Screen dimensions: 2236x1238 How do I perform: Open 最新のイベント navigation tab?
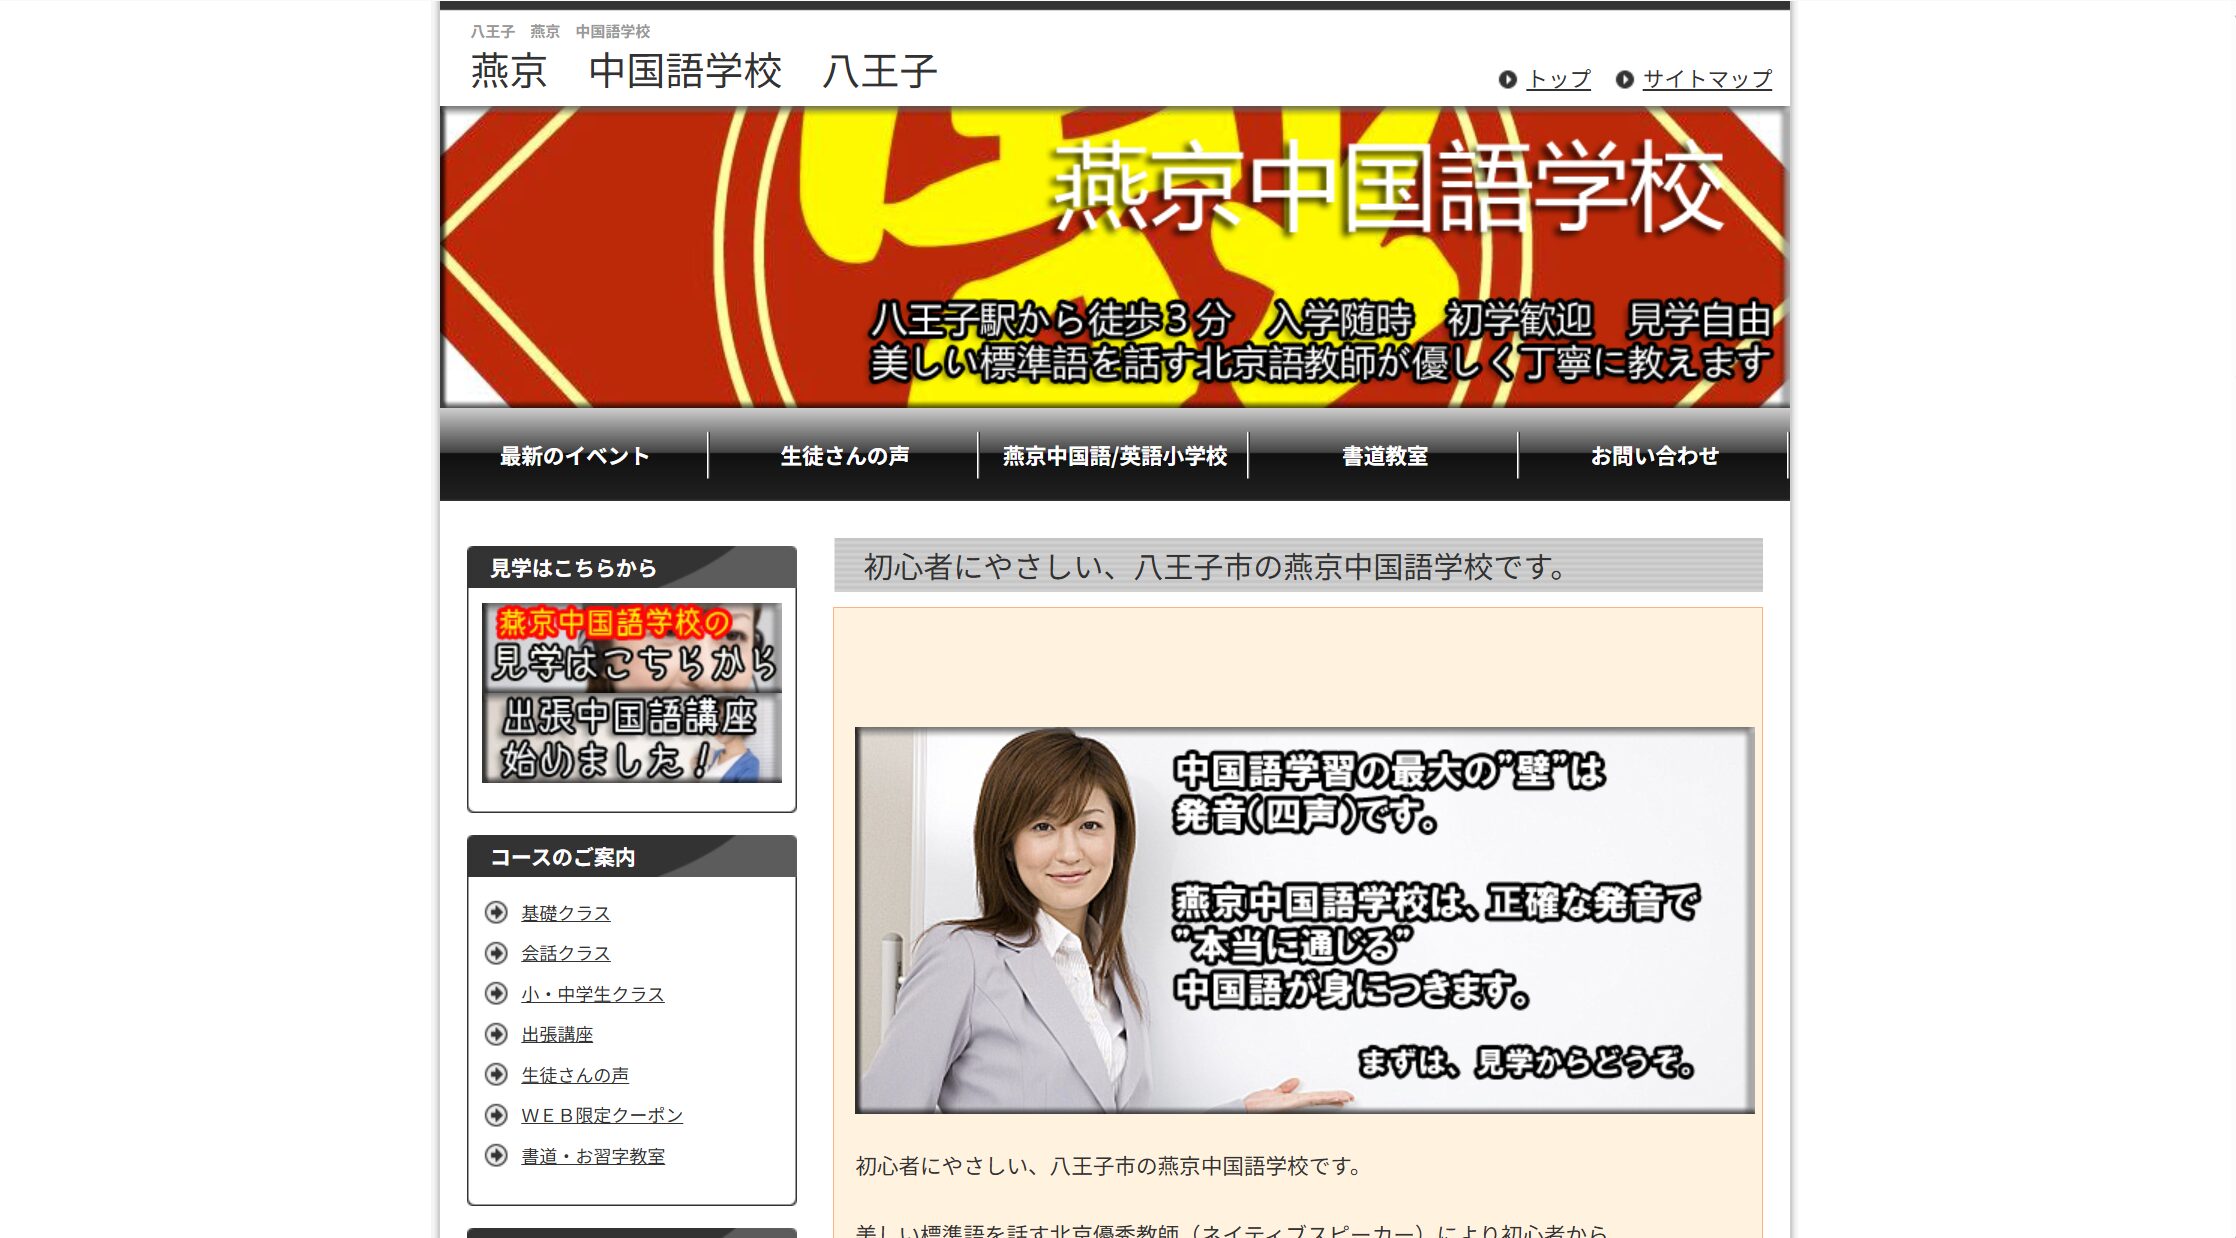coord(574,456)
